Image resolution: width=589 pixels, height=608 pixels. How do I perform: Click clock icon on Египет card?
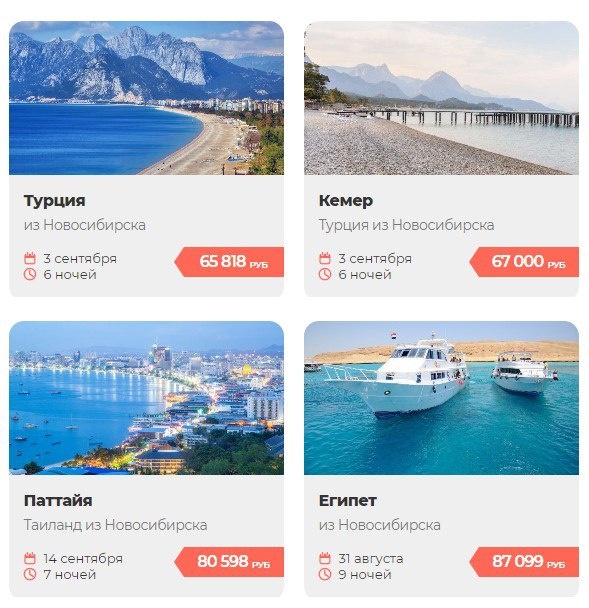tap(325, 574)
